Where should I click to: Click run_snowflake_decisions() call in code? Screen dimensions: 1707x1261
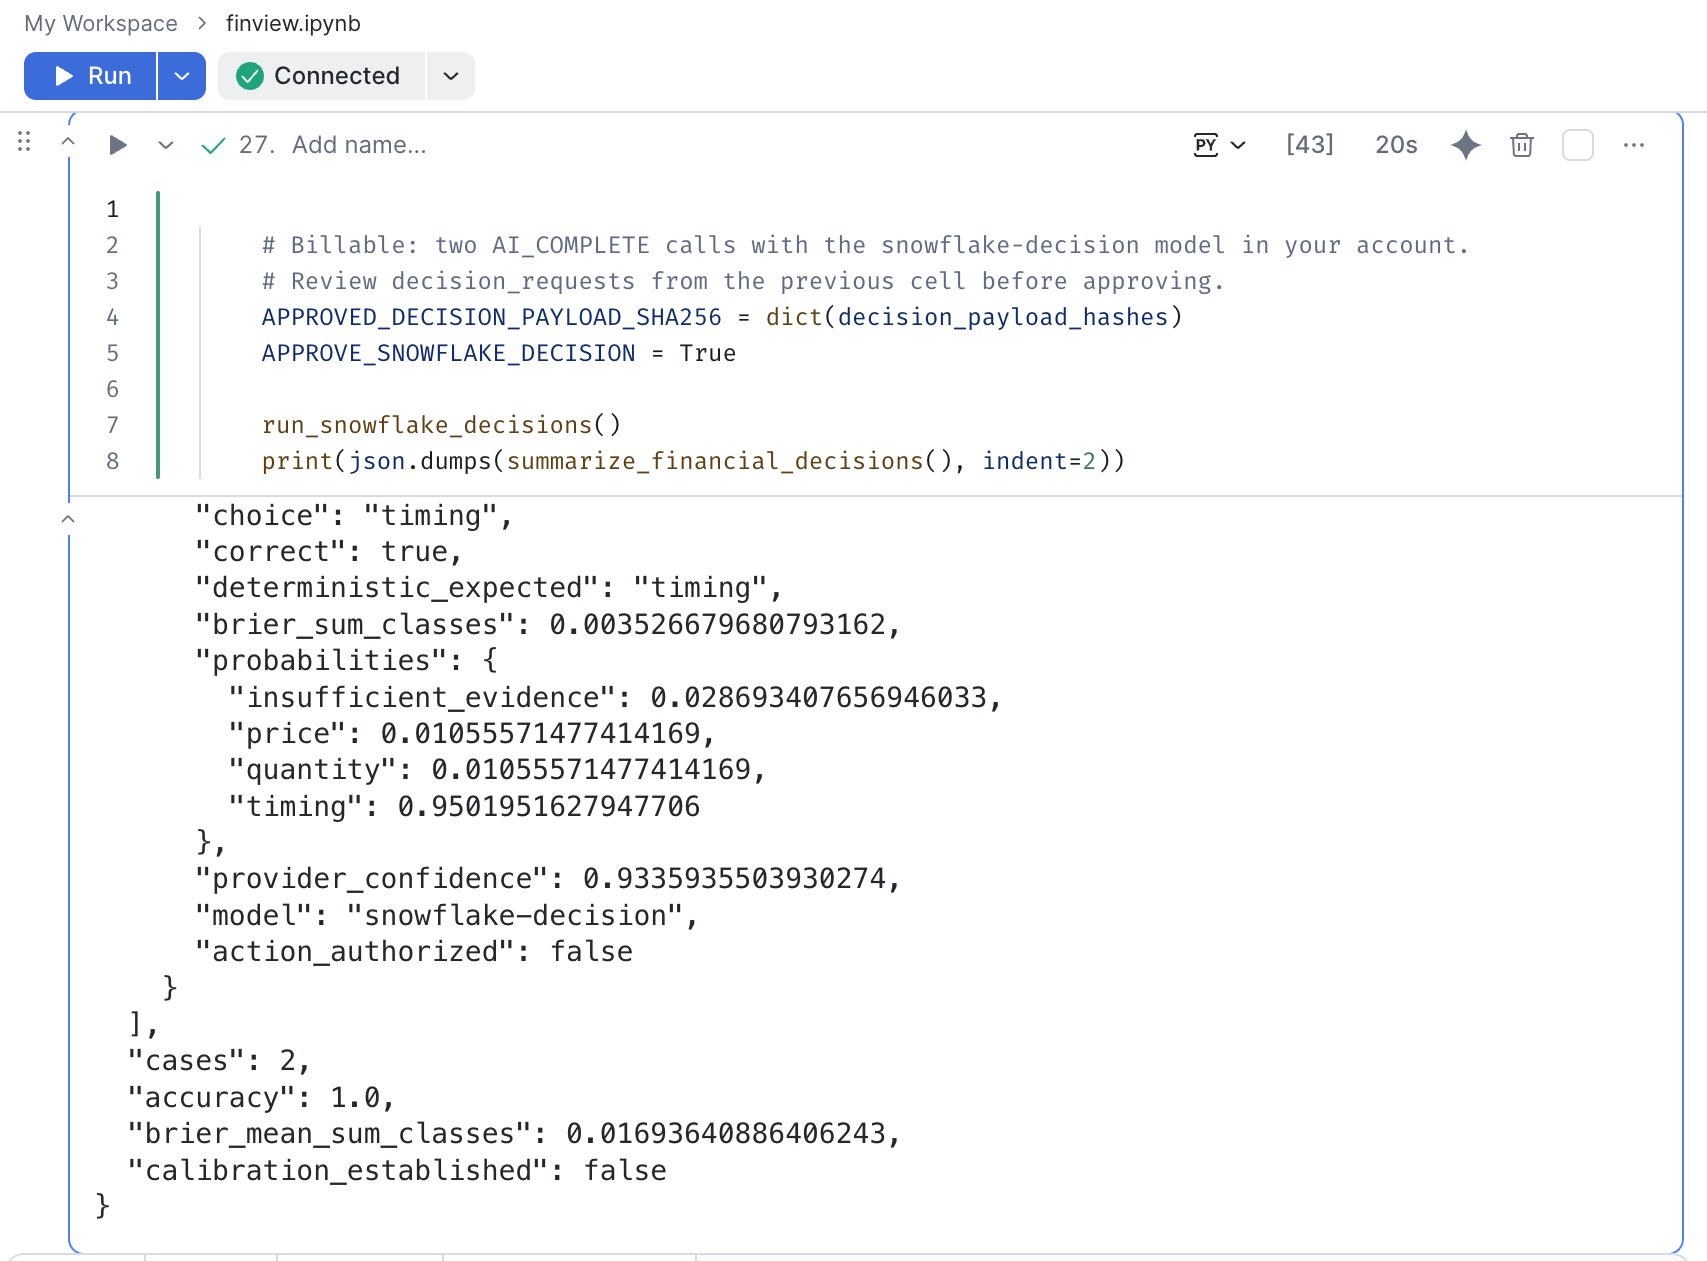coord(441,425)
